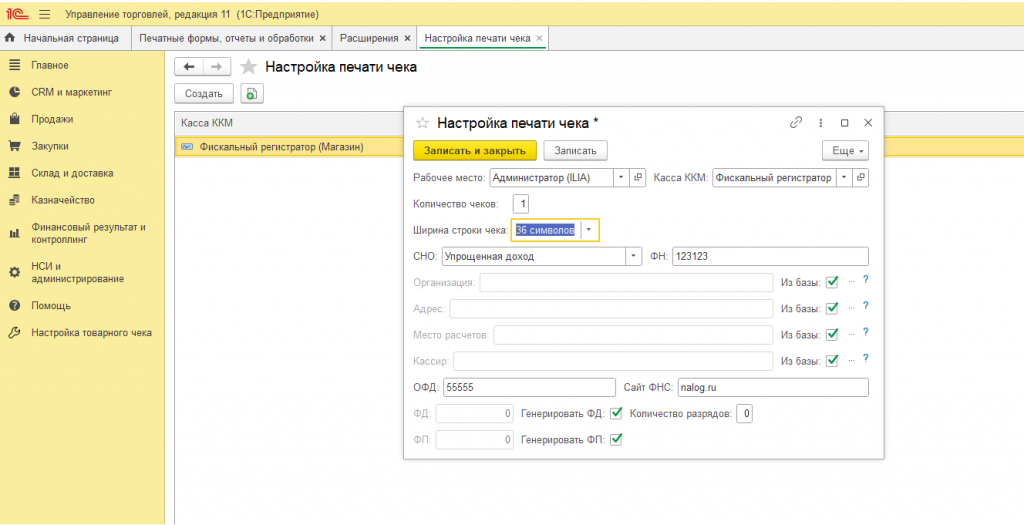Open the dialog's three-dot options menu
Image resolution: width=1024 pixels, height=525 pixels.
tap(821, 122)
